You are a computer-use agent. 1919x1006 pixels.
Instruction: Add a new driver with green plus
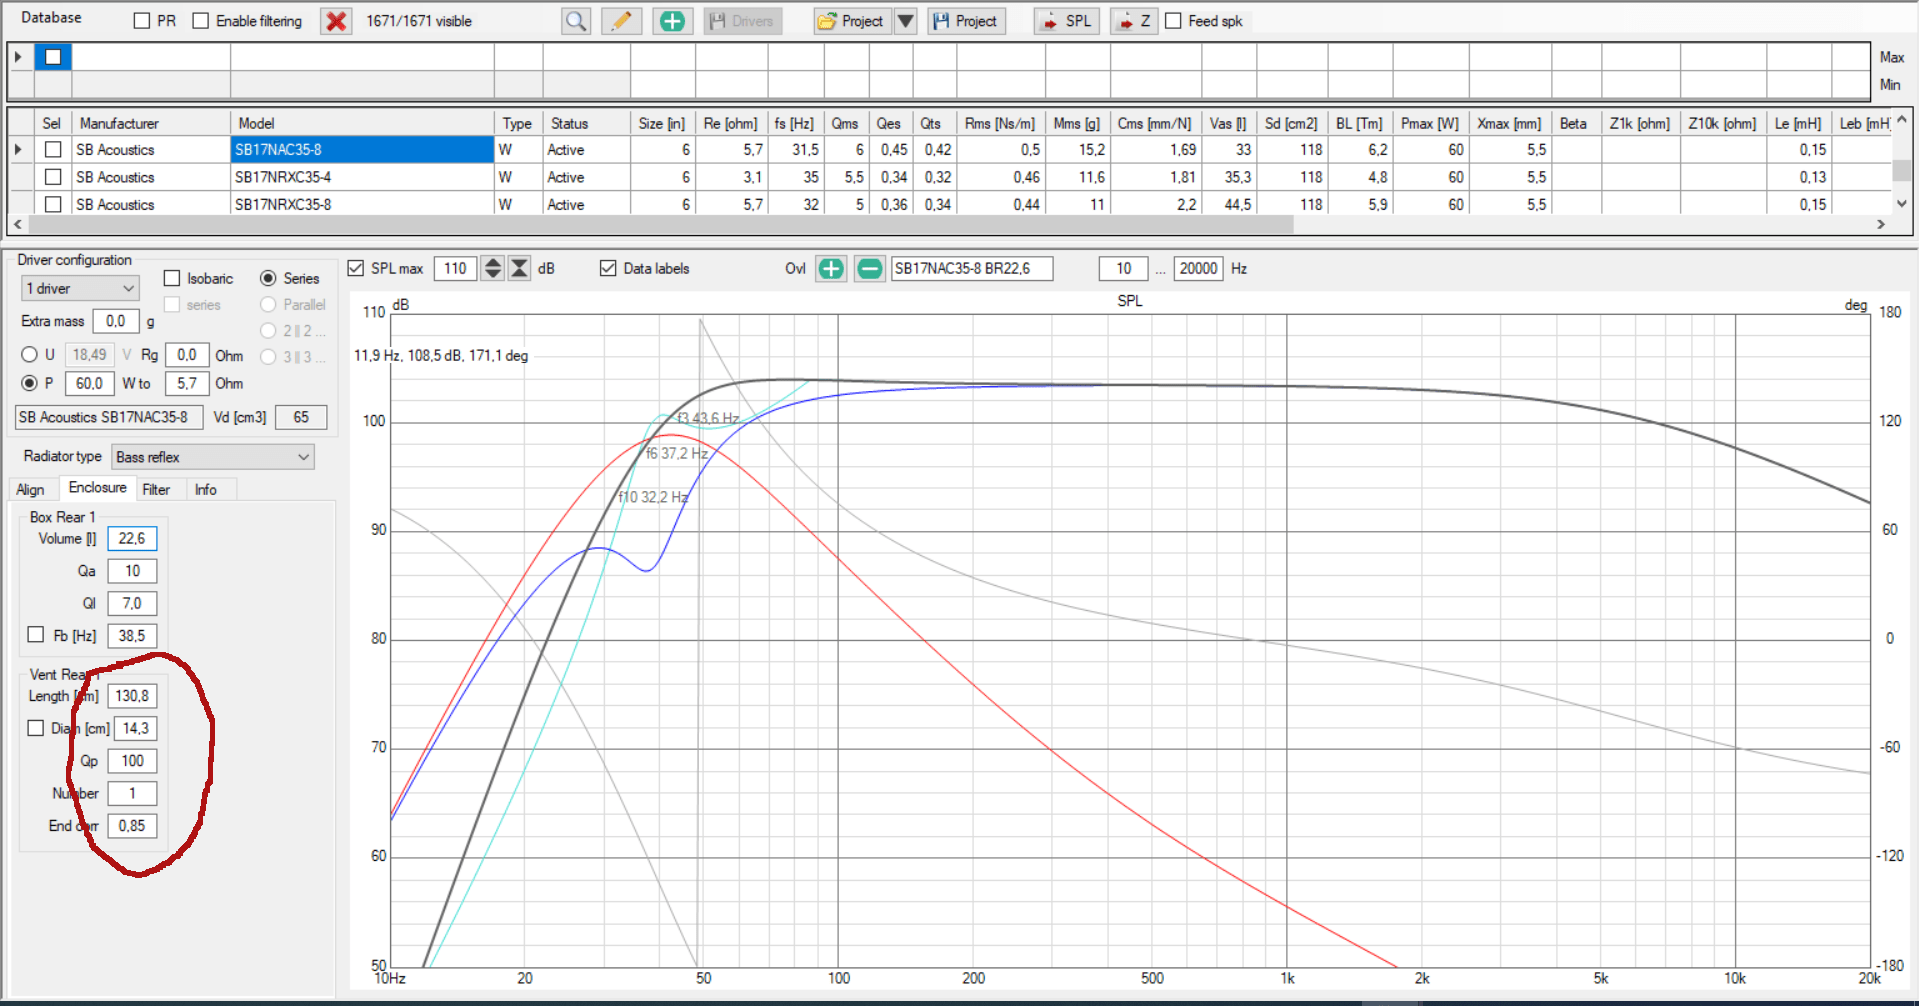673,21
